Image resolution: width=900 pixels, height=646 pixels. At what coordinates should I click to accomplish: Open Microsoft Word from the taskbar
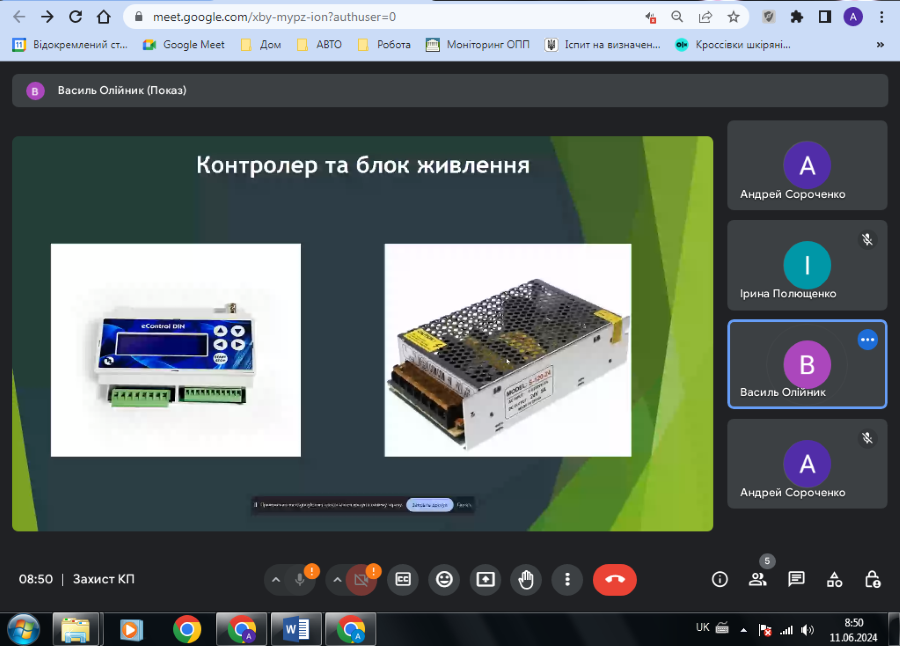(x=296, y=629)
